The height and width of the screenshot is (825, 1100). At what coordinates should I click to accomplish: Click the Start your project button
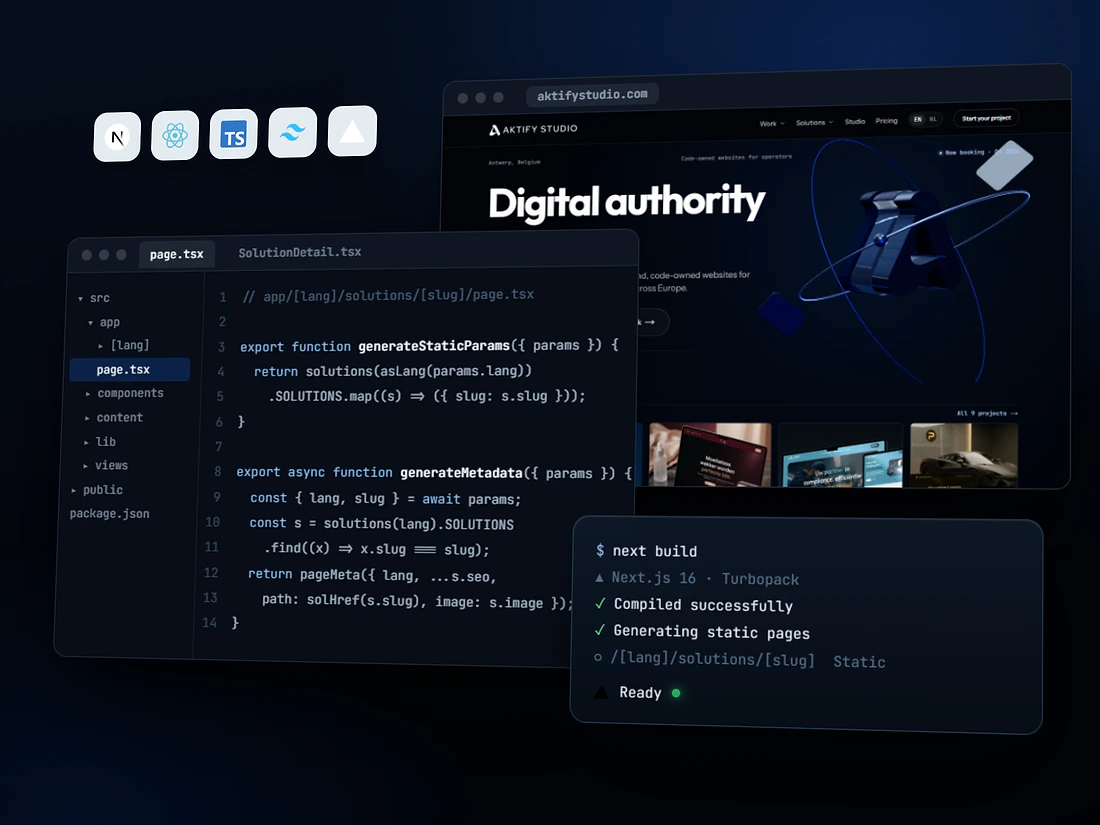[x=986, y=119]
